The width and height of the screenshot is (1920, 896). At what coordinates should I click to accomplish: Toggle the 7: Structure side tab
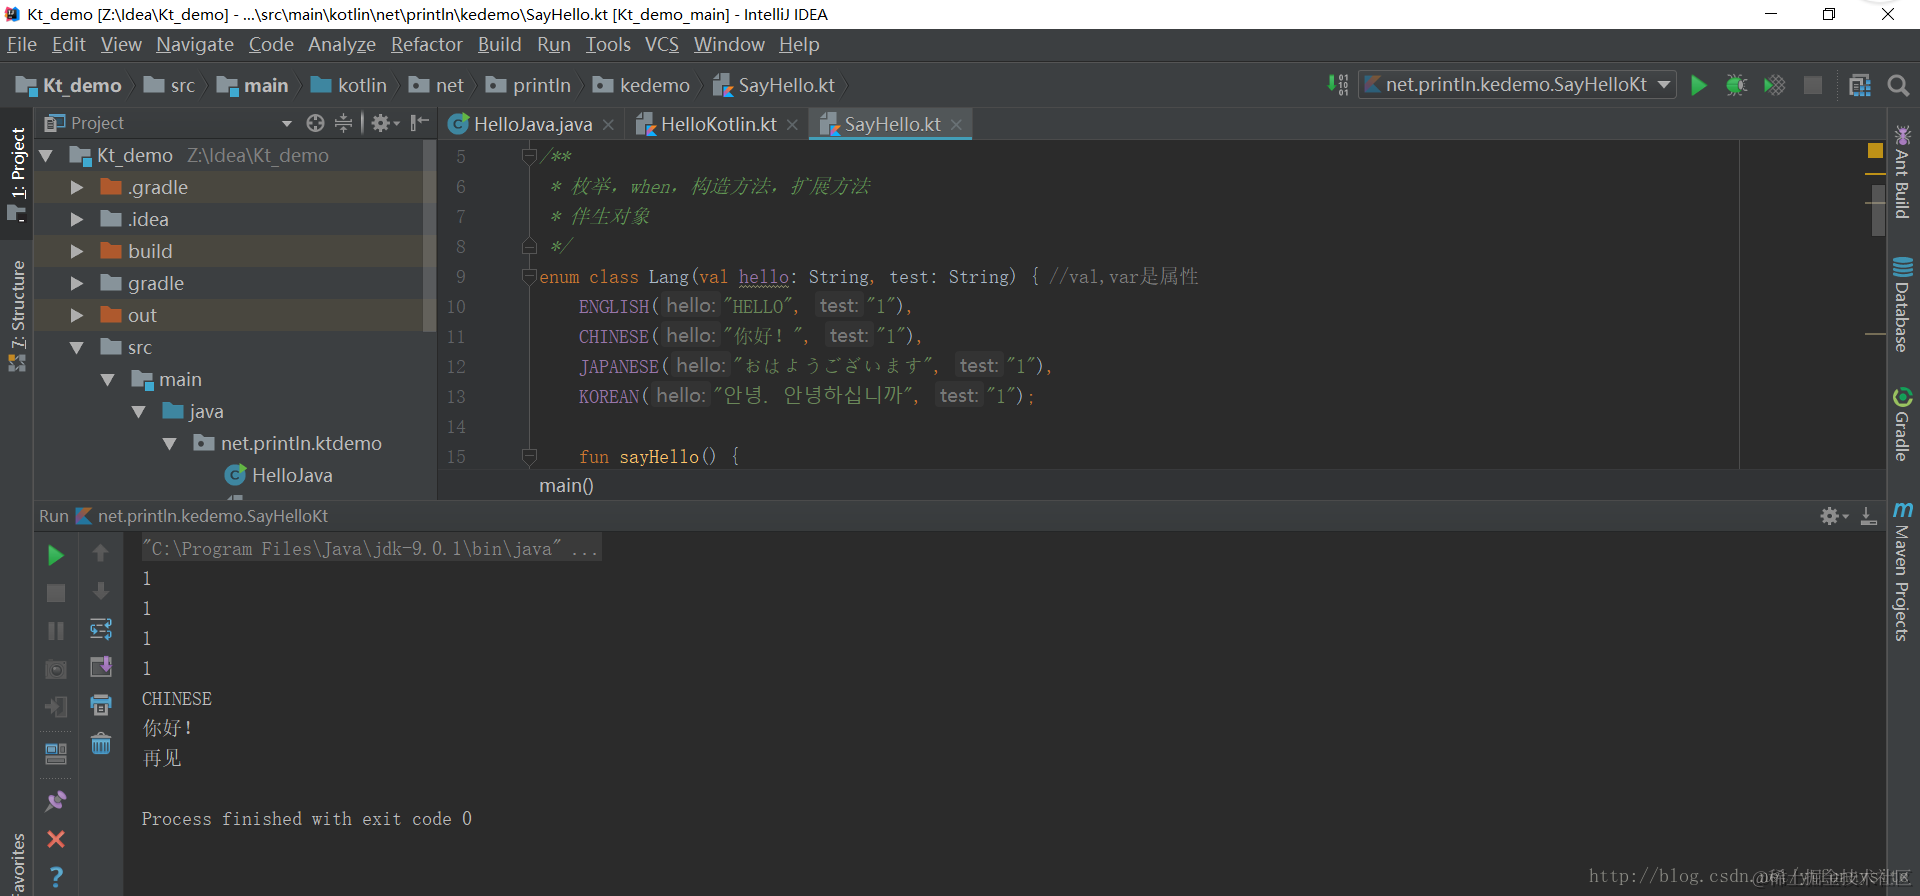[x=17, y=316]
